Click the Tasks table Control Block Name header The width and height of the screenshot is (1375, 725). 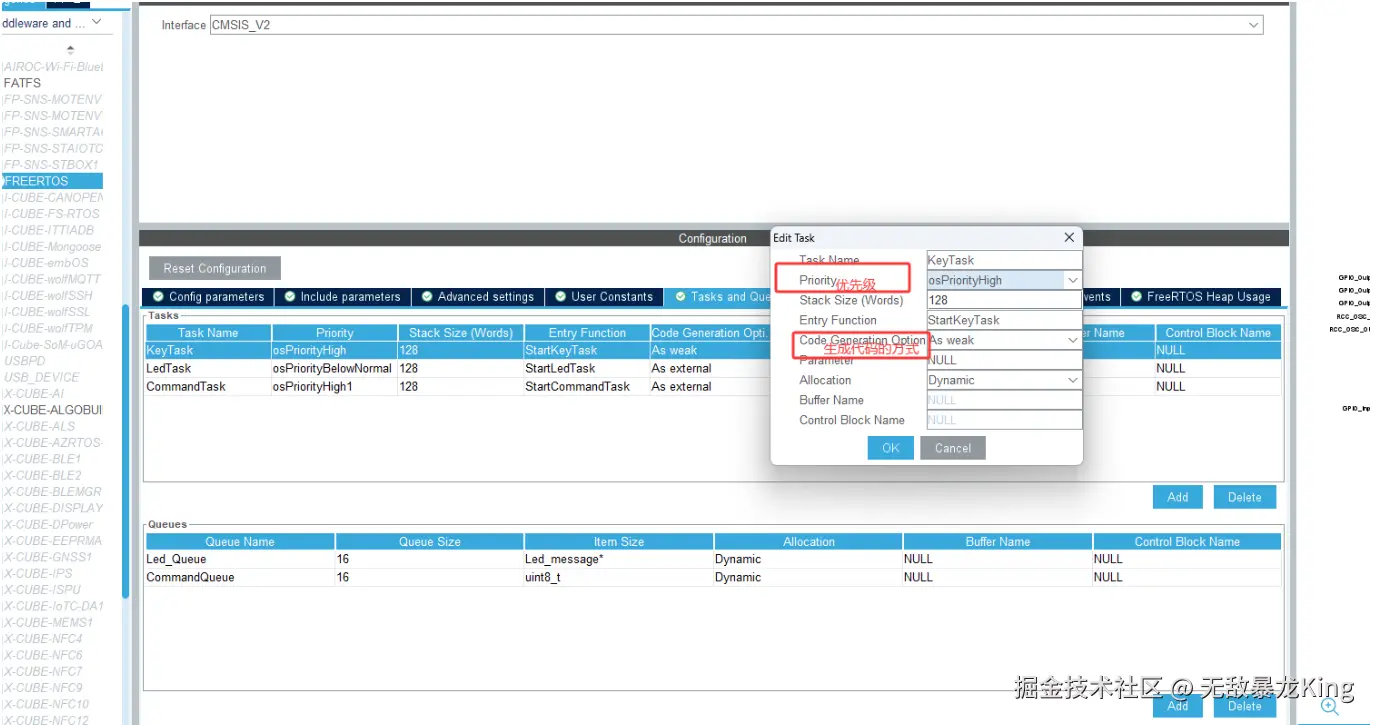coord(1217,333)
